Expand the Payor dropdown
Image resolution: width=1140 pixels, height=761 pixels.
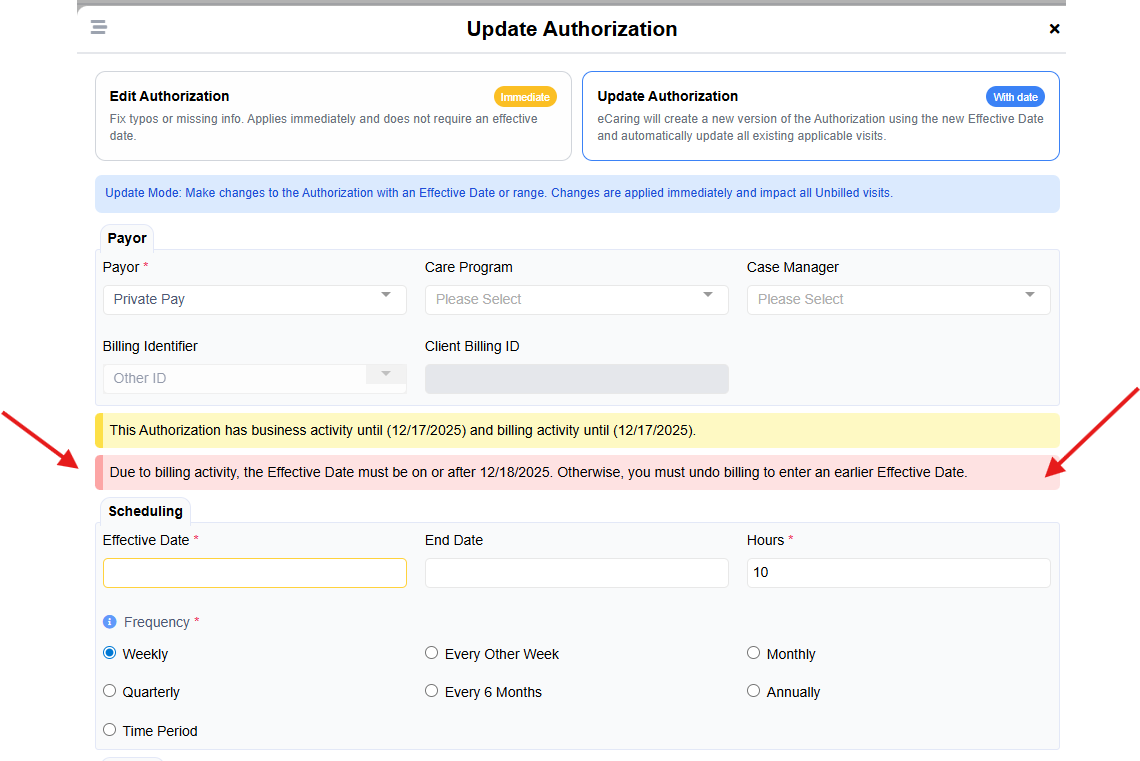[x=254, y=299]
